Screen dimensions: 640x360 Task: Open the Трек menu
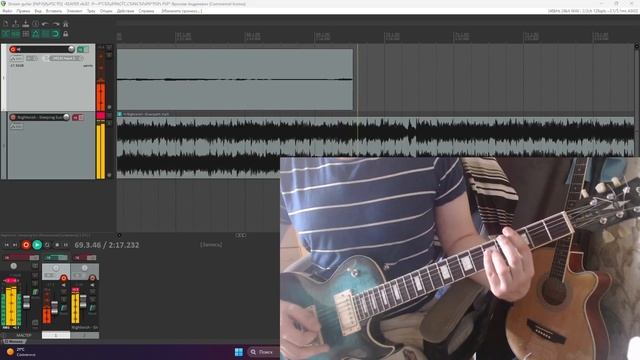point(91,11)
